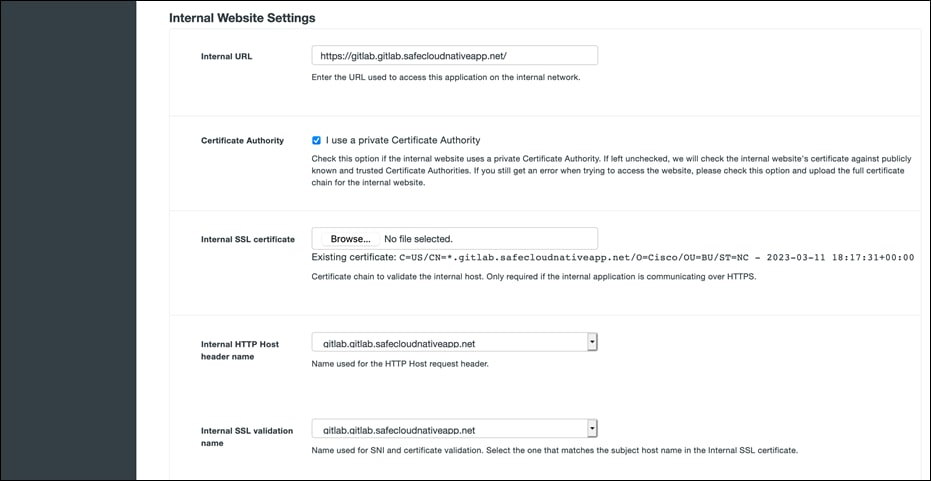Click the 'Certificate Authority' field label

point(242,141)
